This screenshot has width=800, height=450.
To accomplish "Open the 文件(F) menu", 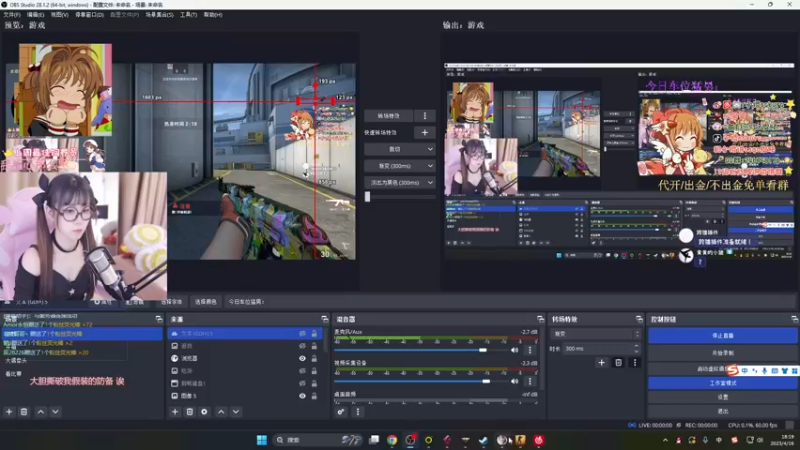I will click(x=12, y=15).
